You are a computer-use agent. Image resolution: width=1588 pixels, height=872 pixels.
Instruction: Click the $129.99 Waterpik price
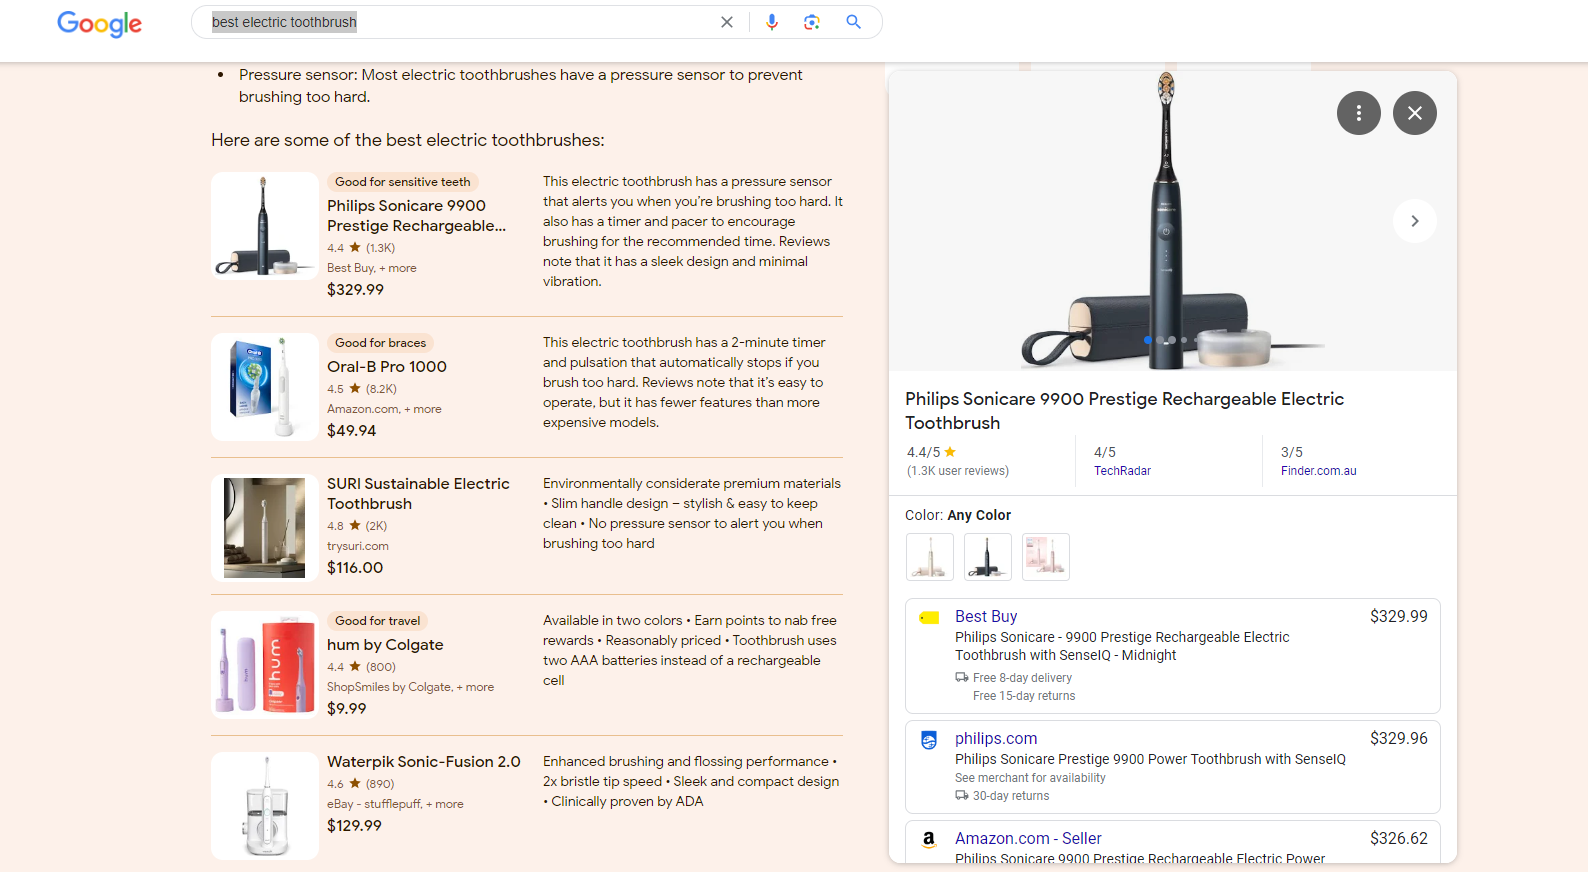(354, 826)
